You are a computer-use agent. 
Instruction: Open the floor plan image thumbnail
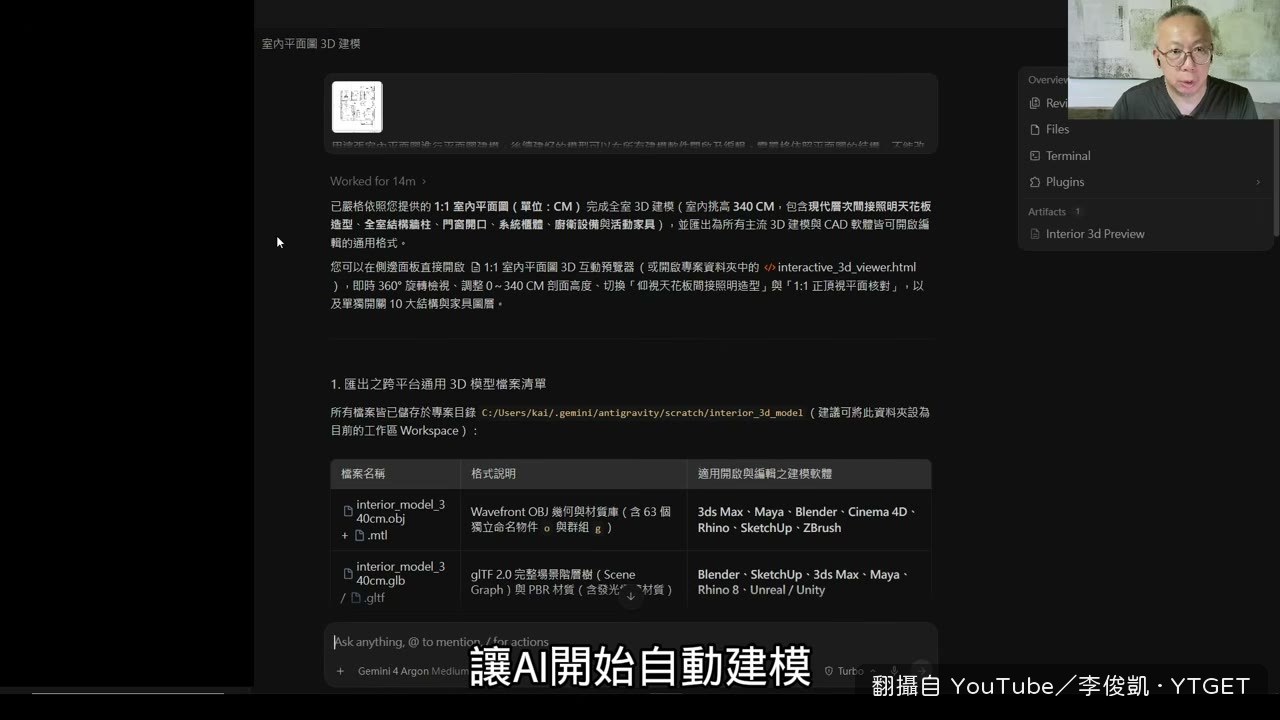point(357,107)
